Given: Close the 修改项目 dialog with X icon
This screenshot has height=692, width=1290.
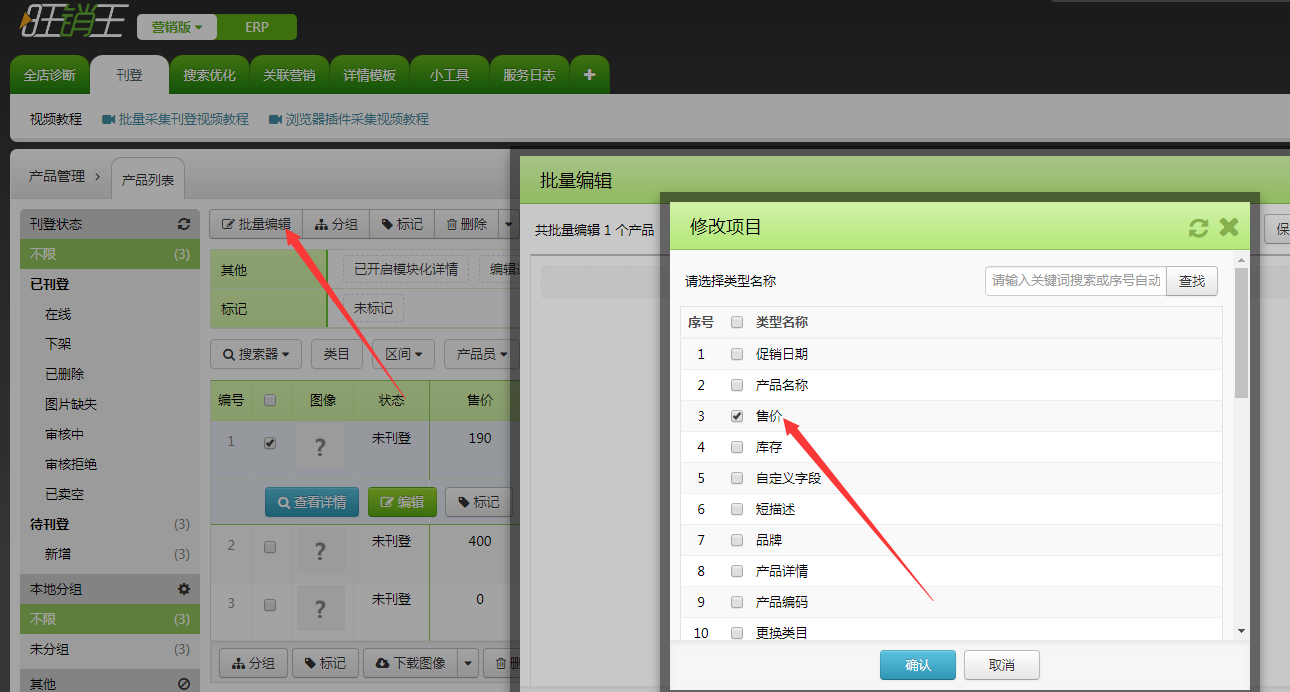Looking at the screenshot, I should (x=1229, y=228).
